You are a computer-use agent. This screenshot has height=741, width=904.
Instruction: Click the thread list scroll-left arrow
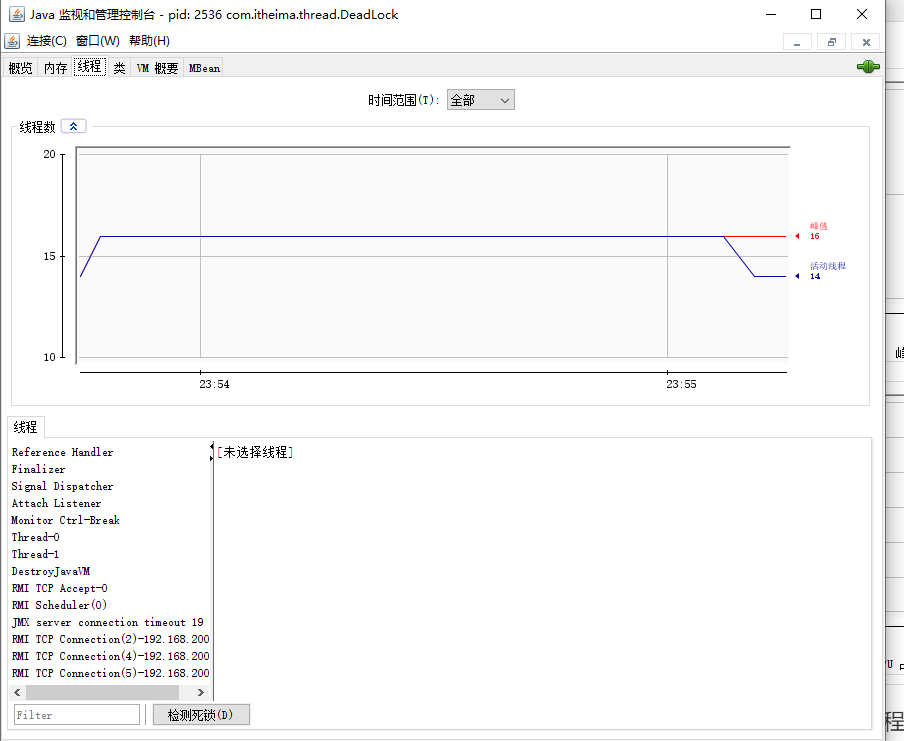point(17,692)
